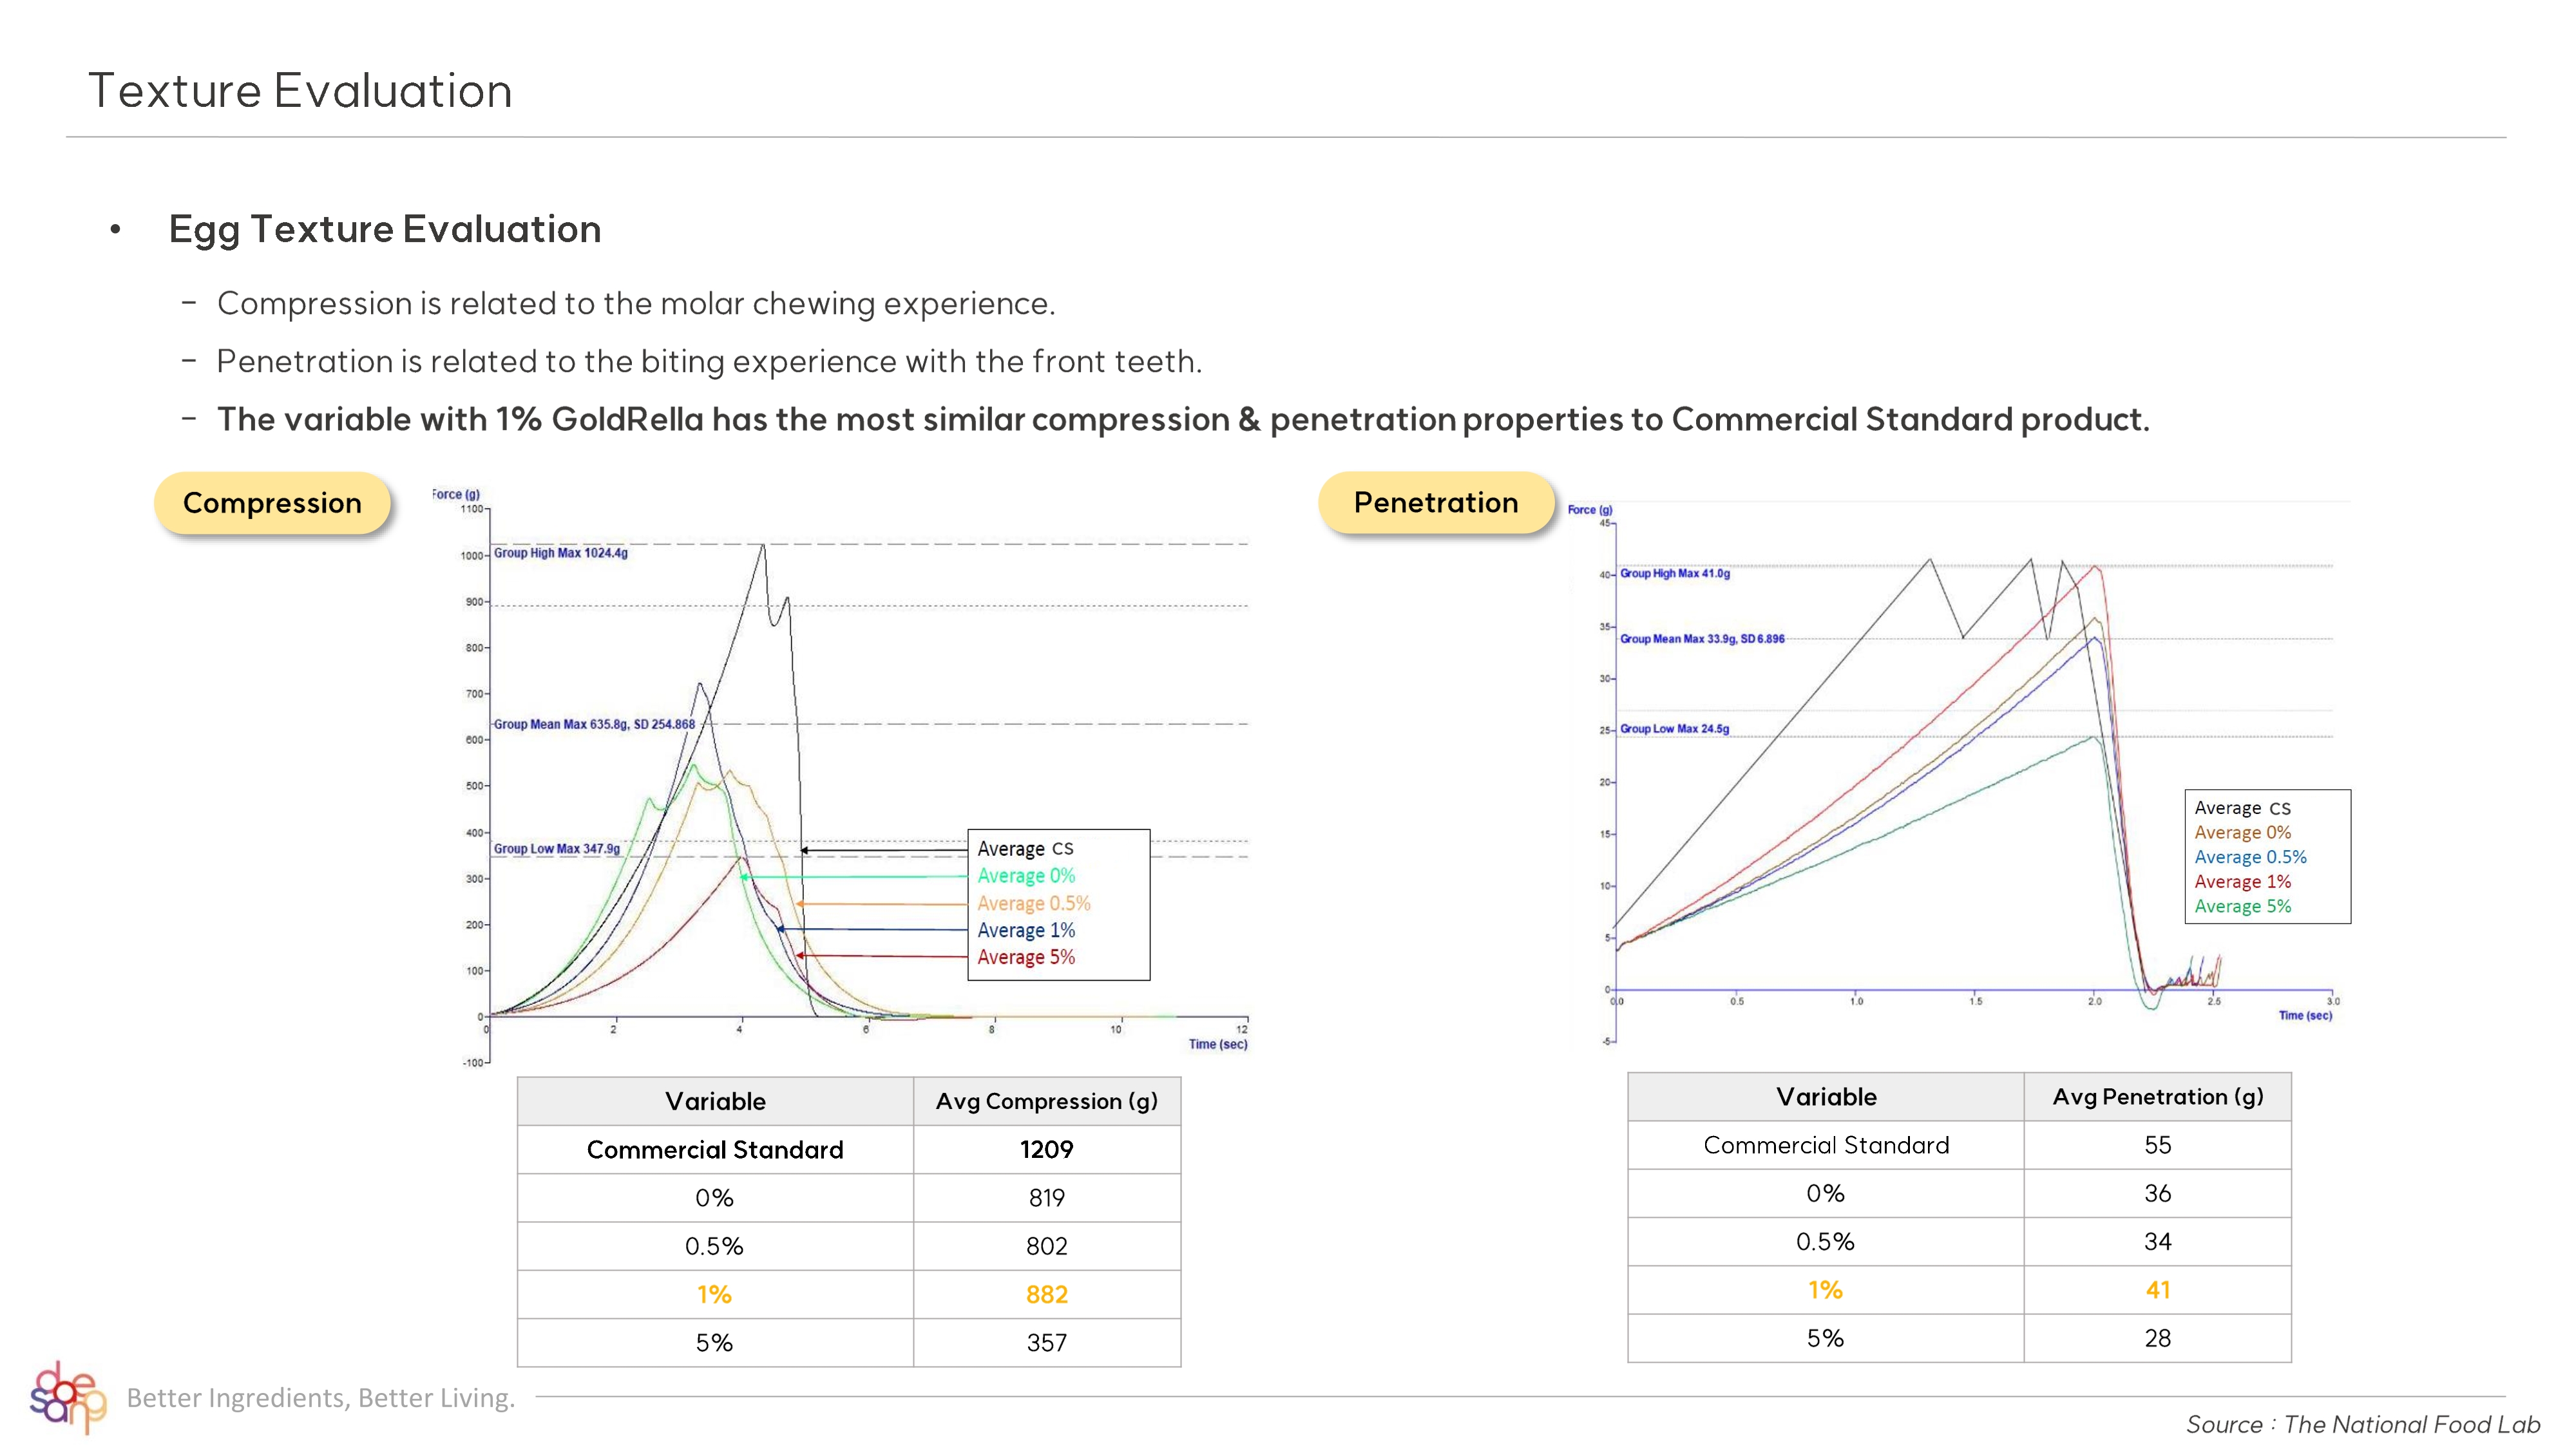2576x1449 pixels.
Task: Select the Texture Evaluation slide title
Action: [x=300, y=91]
